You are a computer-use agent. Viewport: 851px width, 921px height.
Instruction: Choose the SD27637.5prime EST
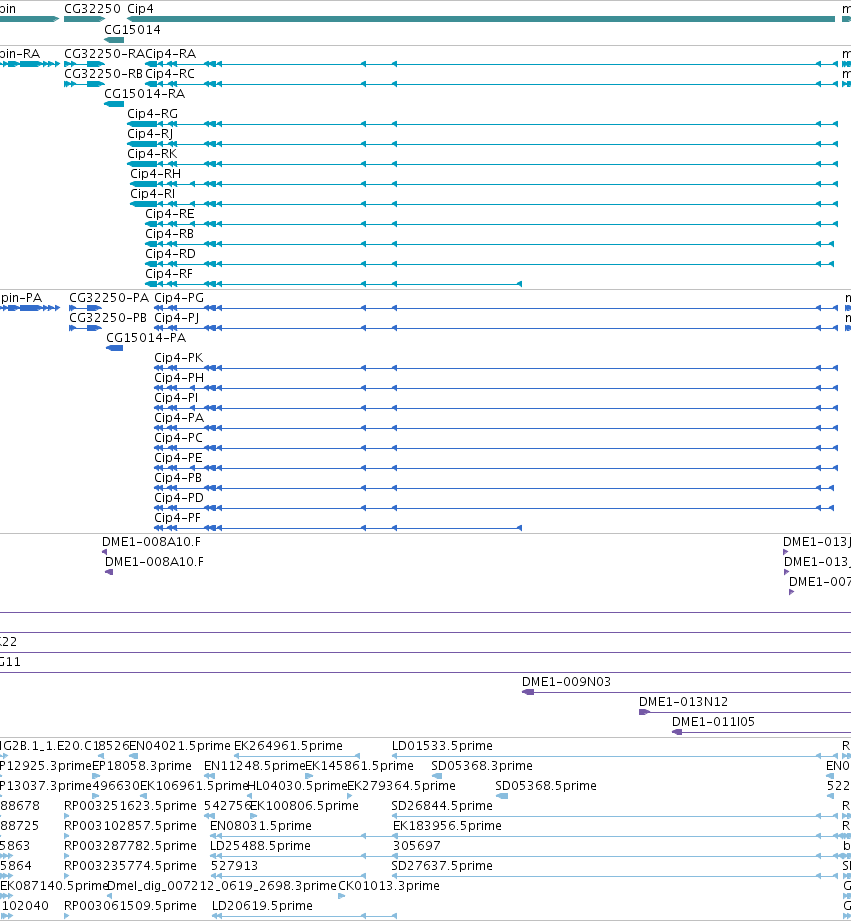pos(442,866)
